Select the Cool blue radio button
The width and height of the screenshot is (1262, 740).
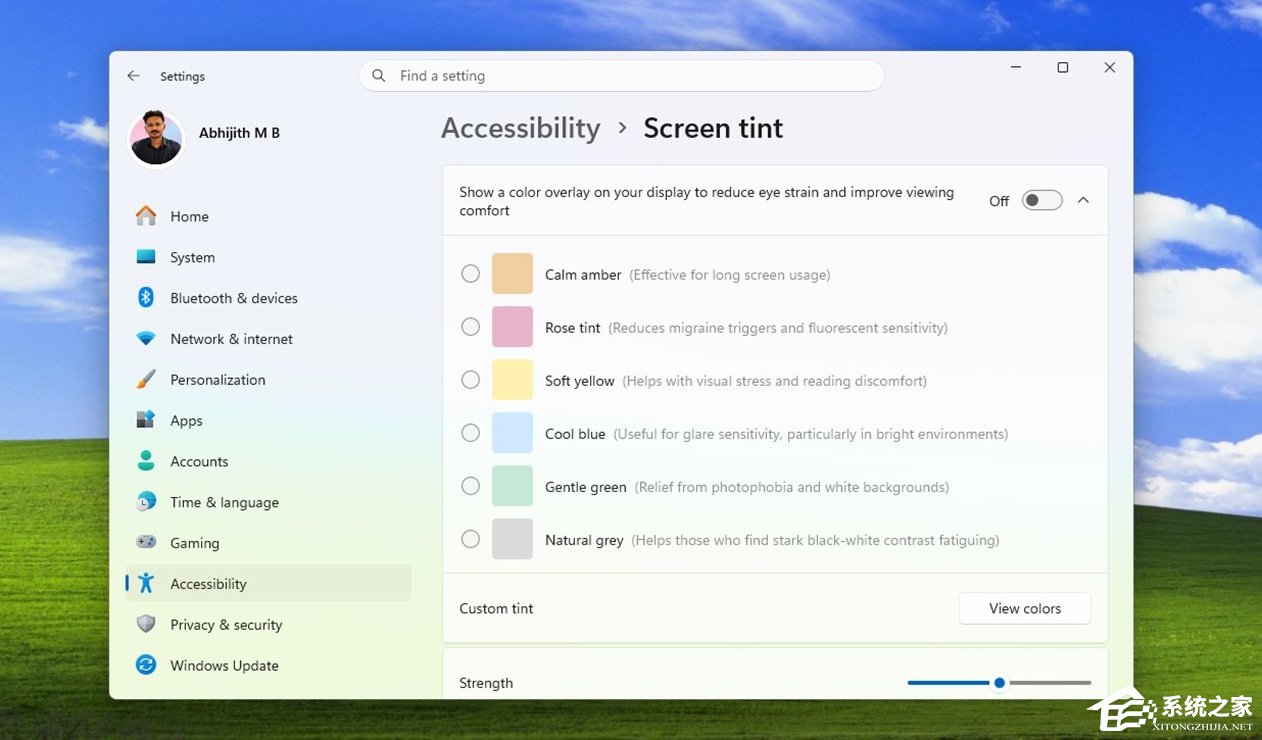click(470, 433)
